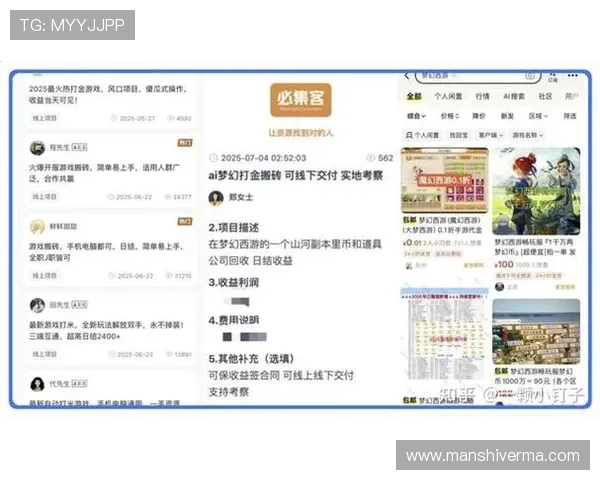
Task: Switch to the 用户 tab
Action: 572,96
